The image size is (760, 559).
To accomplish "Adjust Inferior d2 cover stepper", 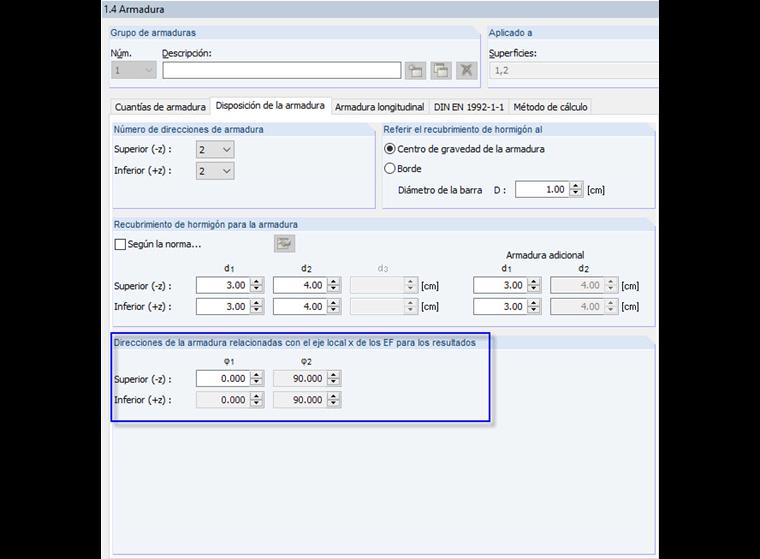I will 333,306.
